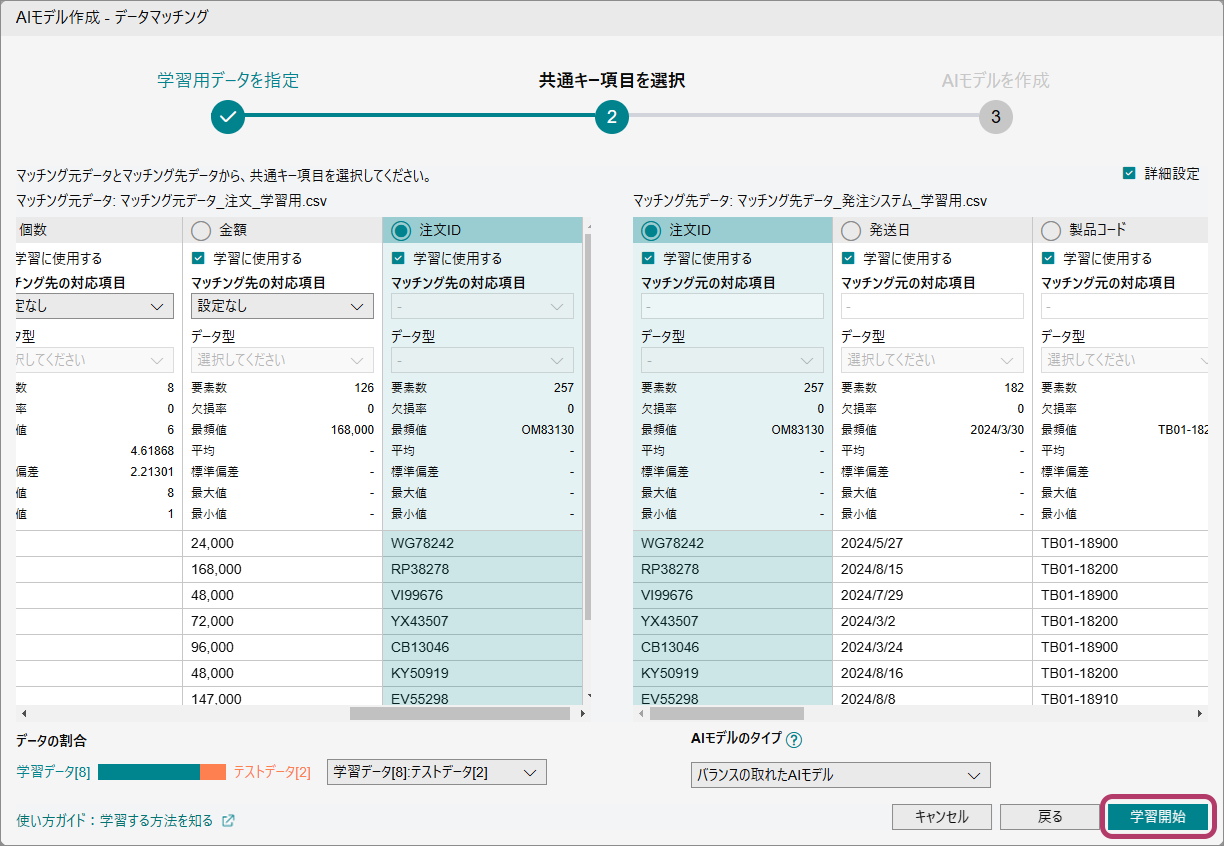Toggle the 詳細設定 checkbox
This screenshot has width=1224, height=846.
point(1129,173)
